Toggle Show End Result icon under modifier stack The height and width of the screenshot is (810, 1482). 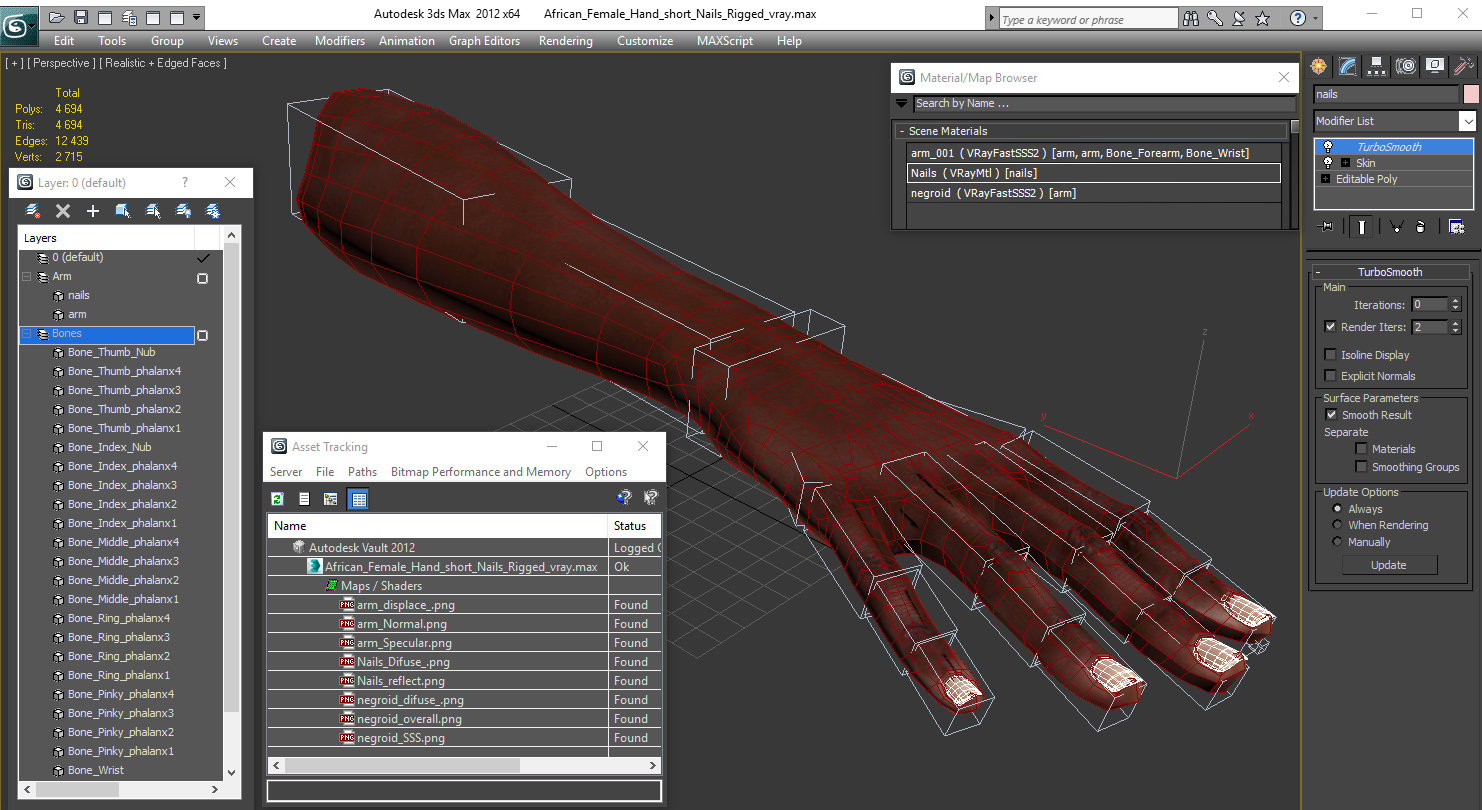click(1361, 227)
